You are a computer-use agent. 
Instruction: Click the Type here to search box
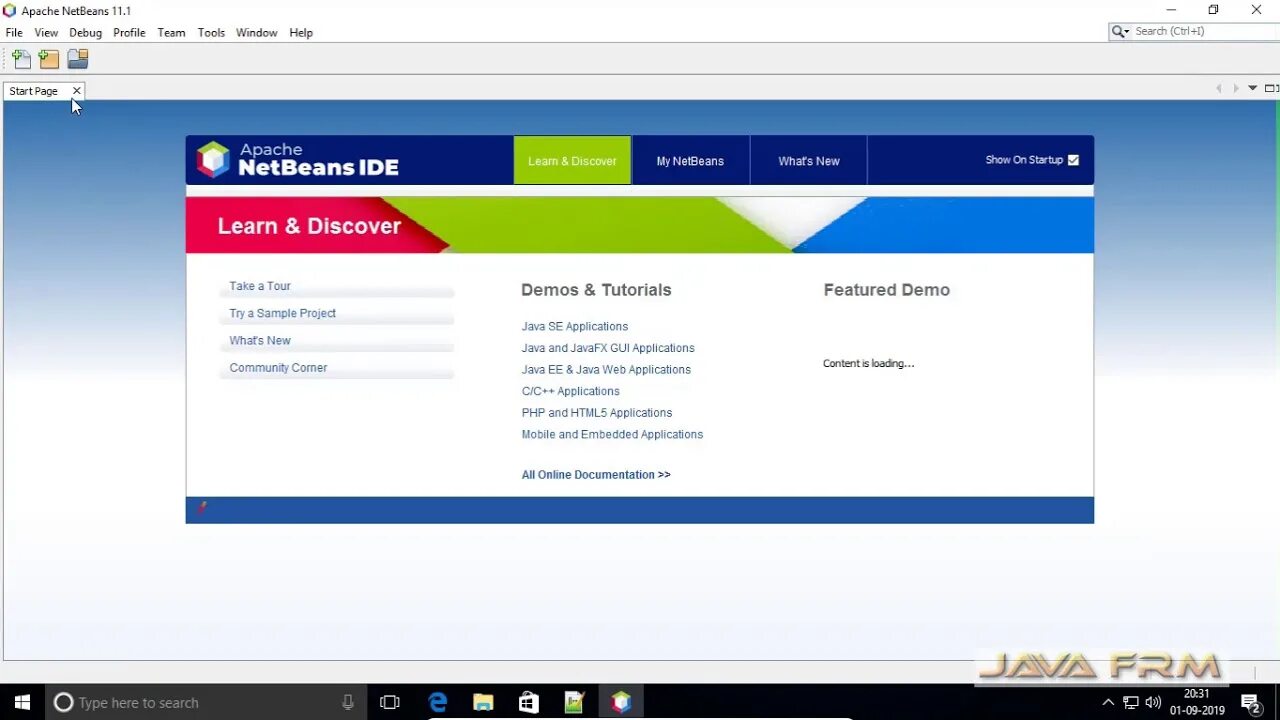[x=205, y=702]
